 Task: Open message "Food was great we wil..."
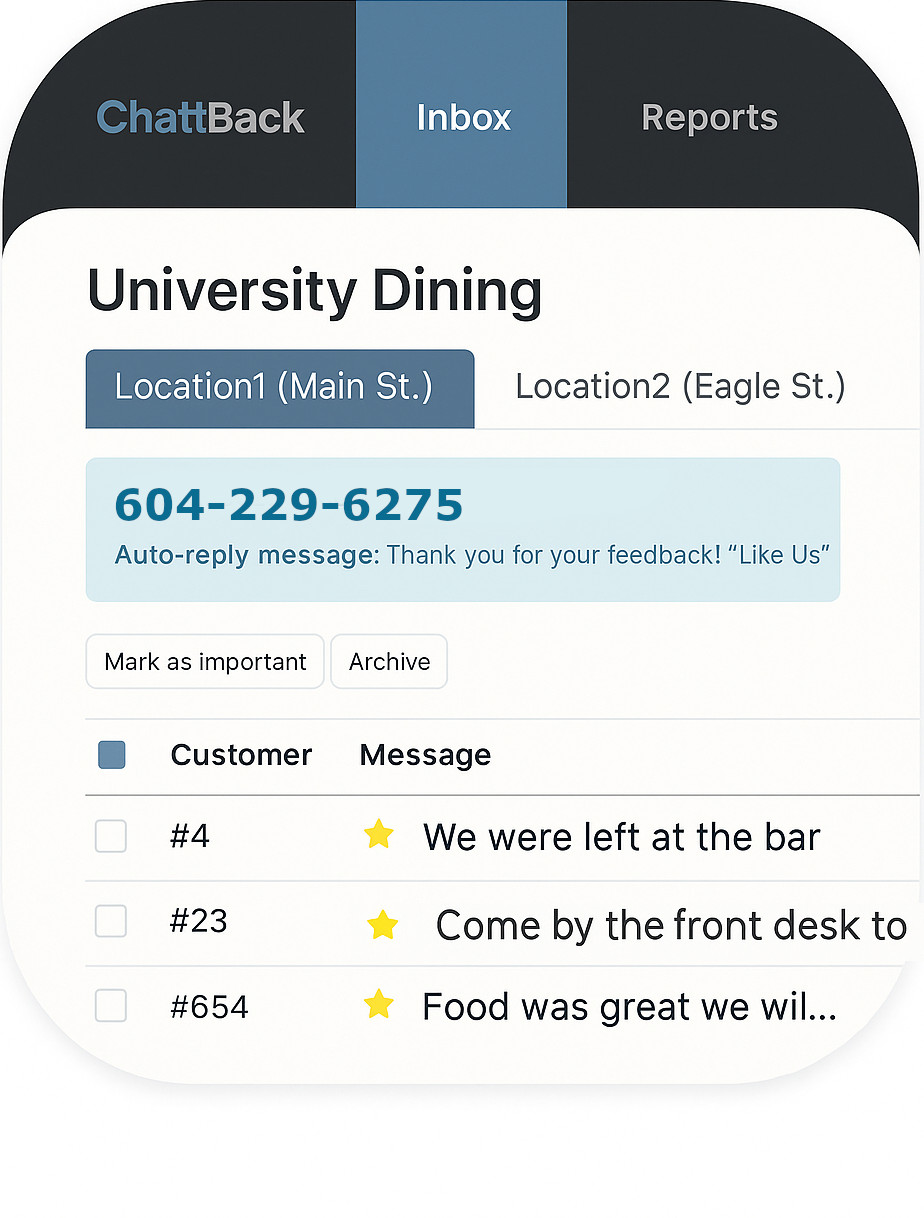click(629, 1007)
